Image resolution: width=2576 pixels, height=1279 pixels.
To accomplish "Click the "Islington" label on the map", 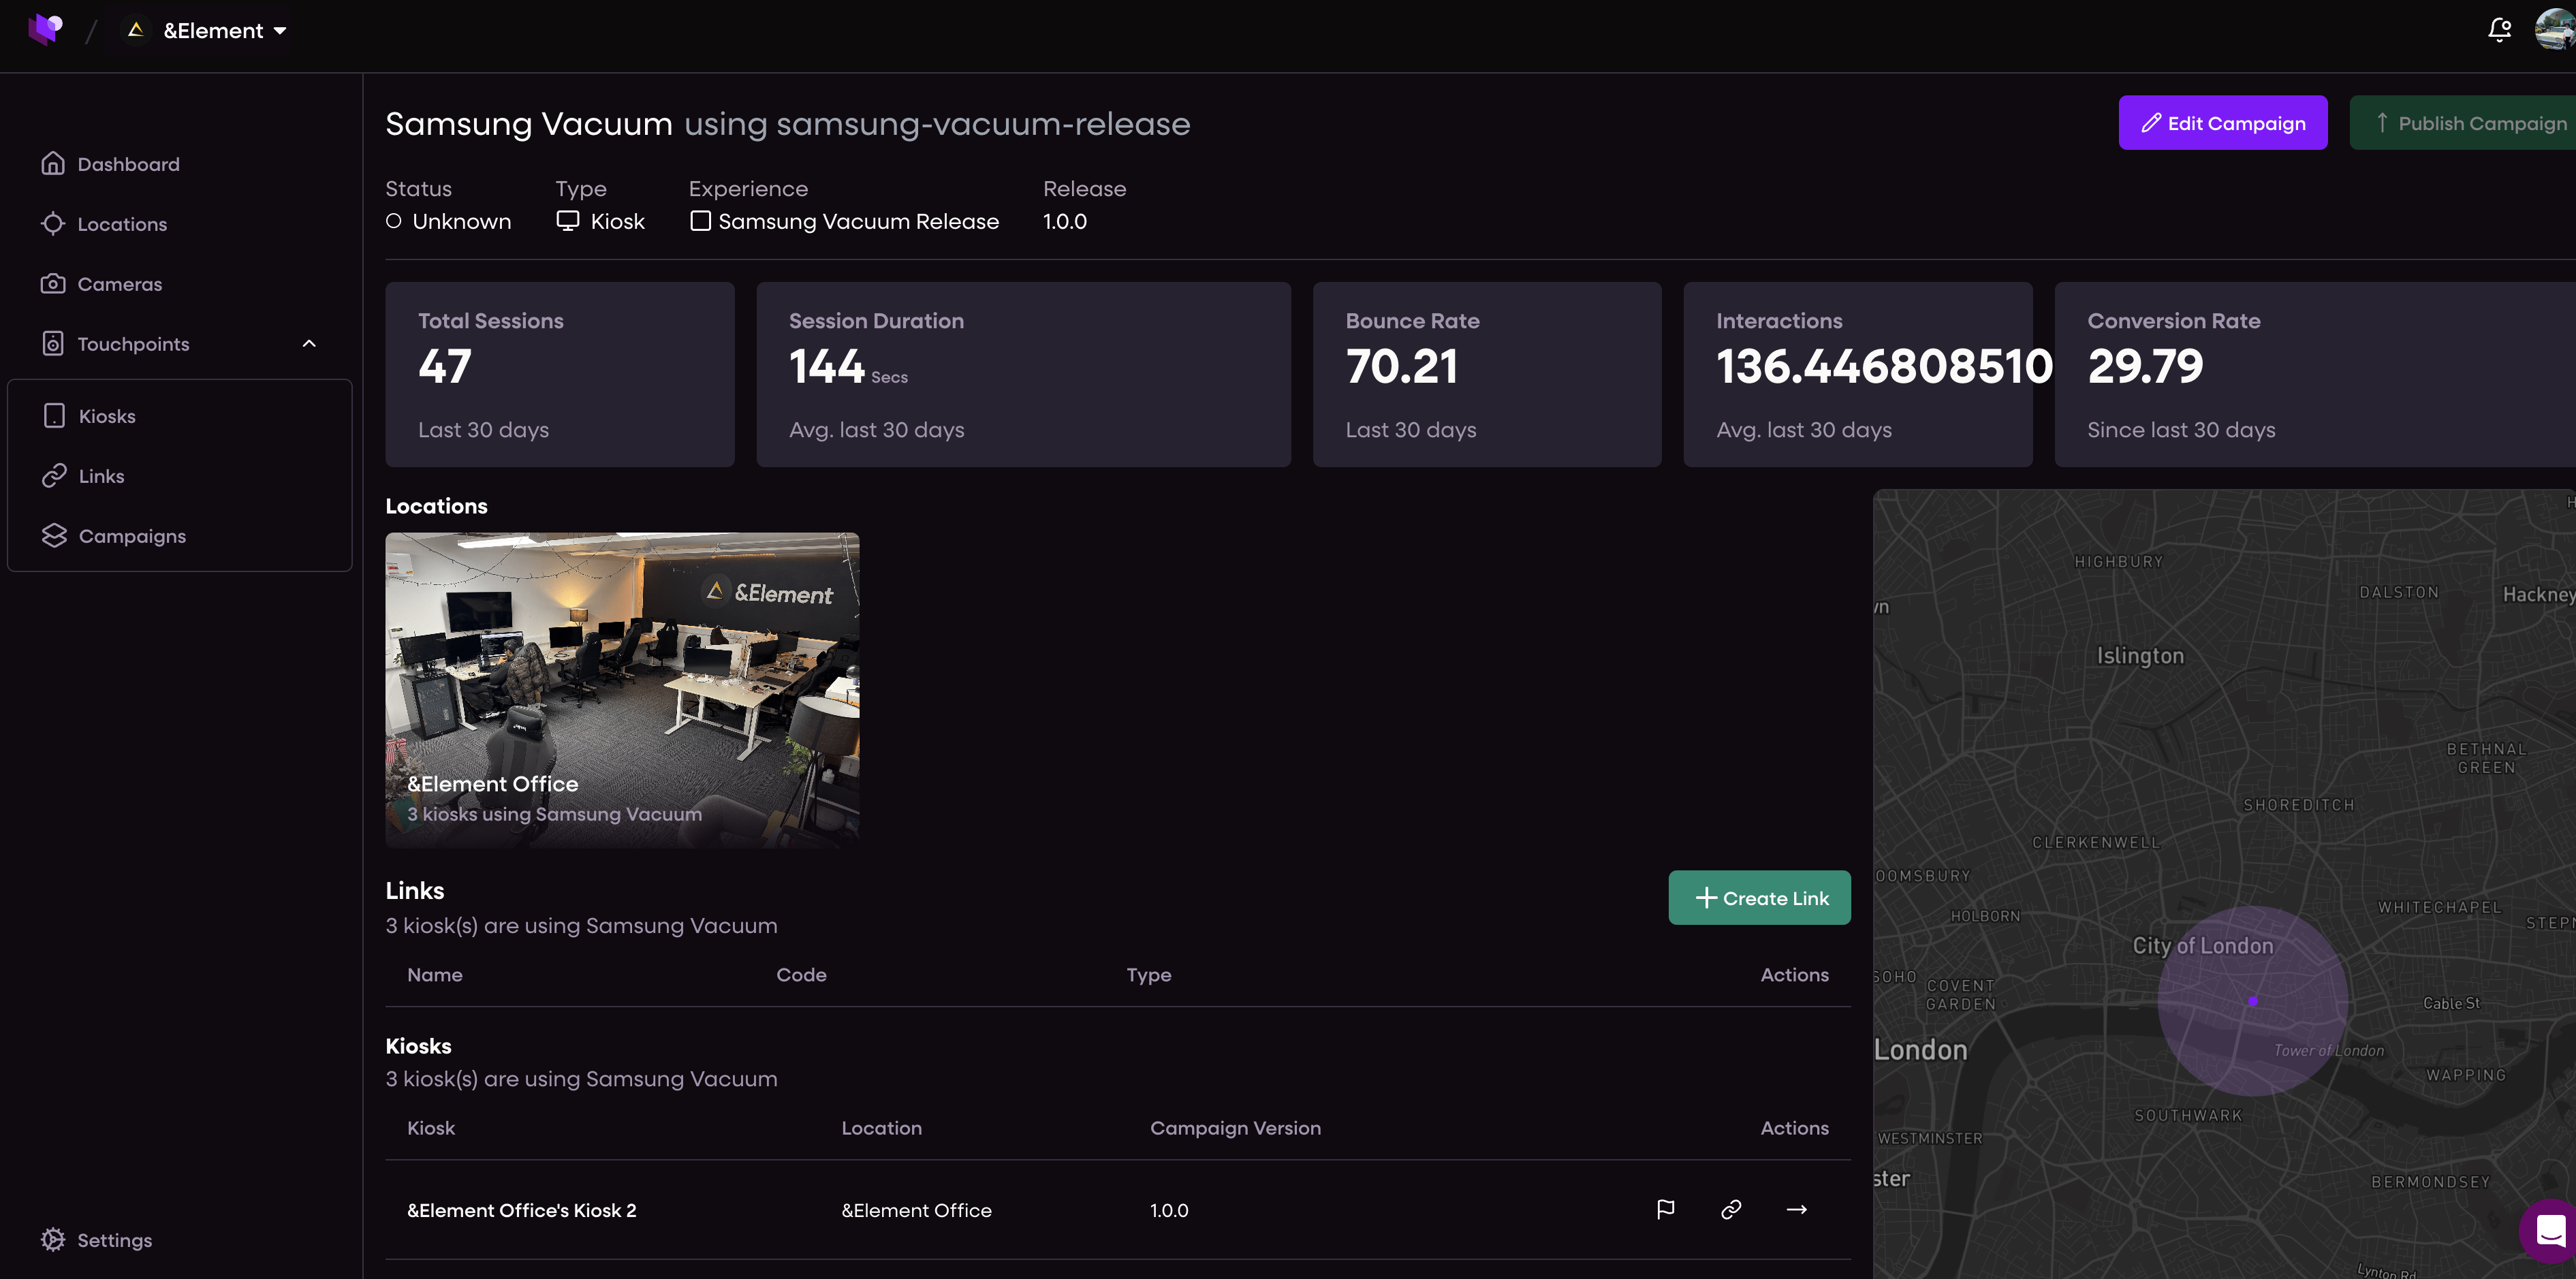I will point(2141,655).
